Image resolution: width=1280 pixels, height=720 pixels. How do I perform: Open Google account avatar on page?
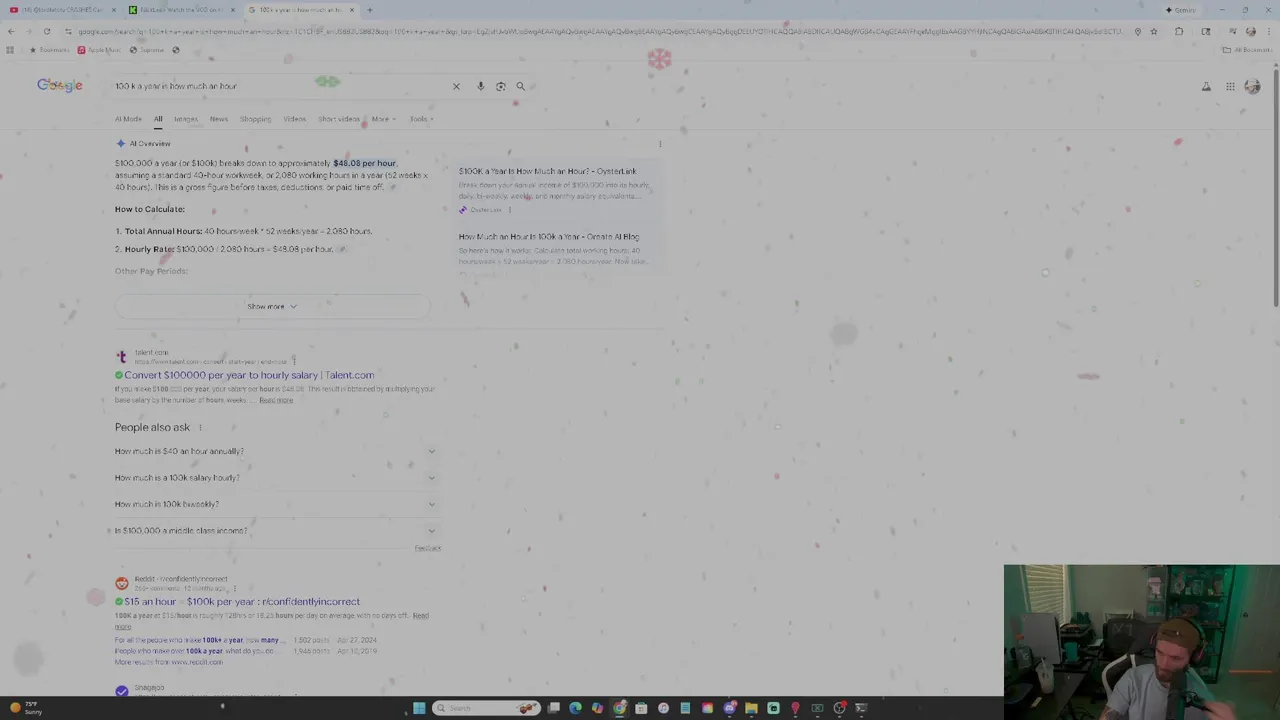[1252, 87]
